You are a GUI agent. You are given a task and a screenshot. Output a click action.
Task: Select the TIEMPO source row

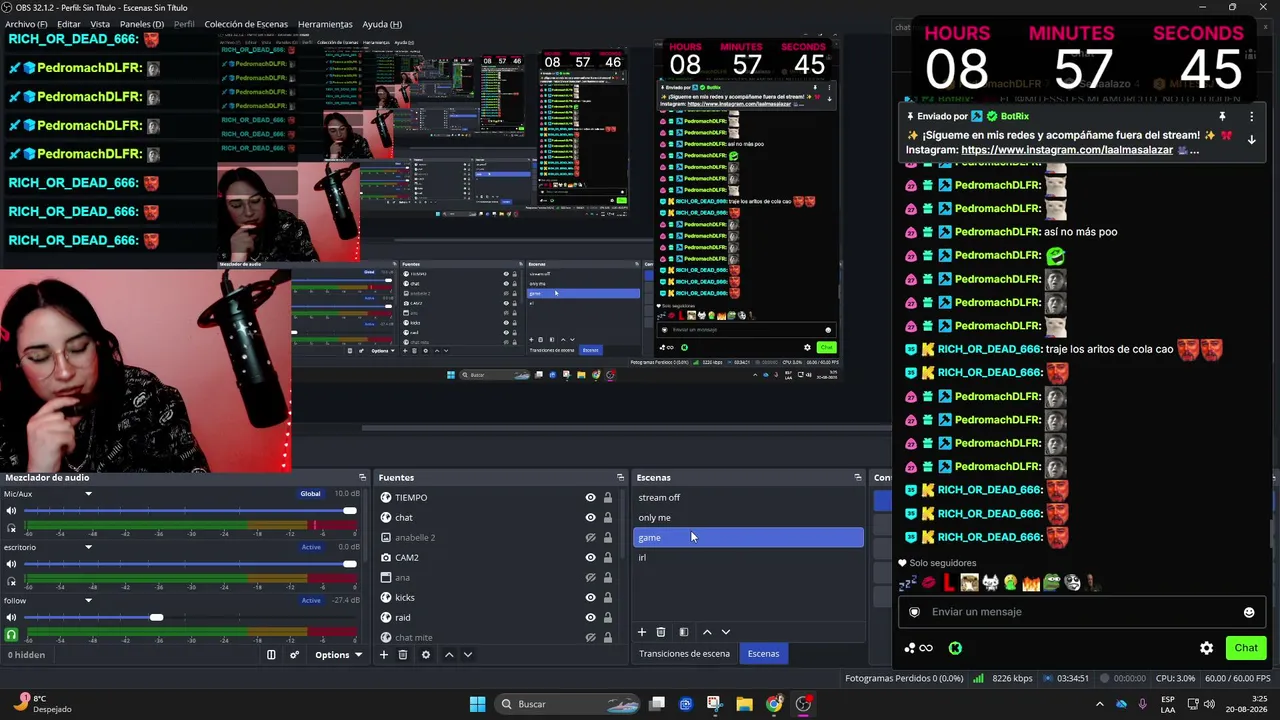500,498
